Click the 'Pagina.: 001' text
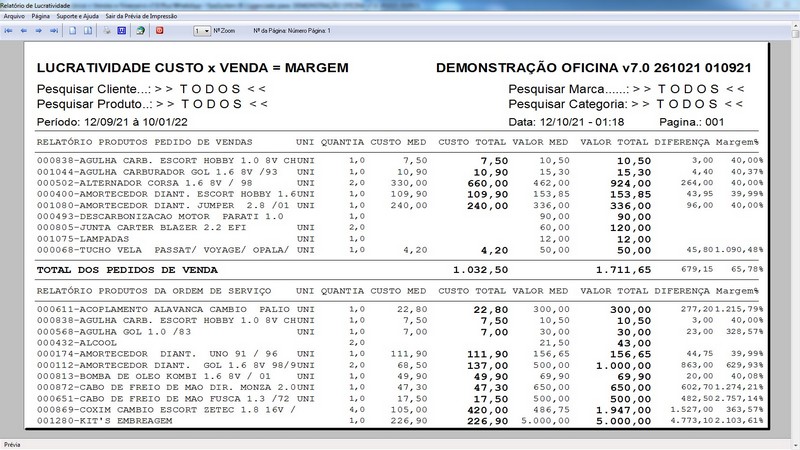Image resolution: width=800 pixels, height=450 pixels. coord(691,122)
